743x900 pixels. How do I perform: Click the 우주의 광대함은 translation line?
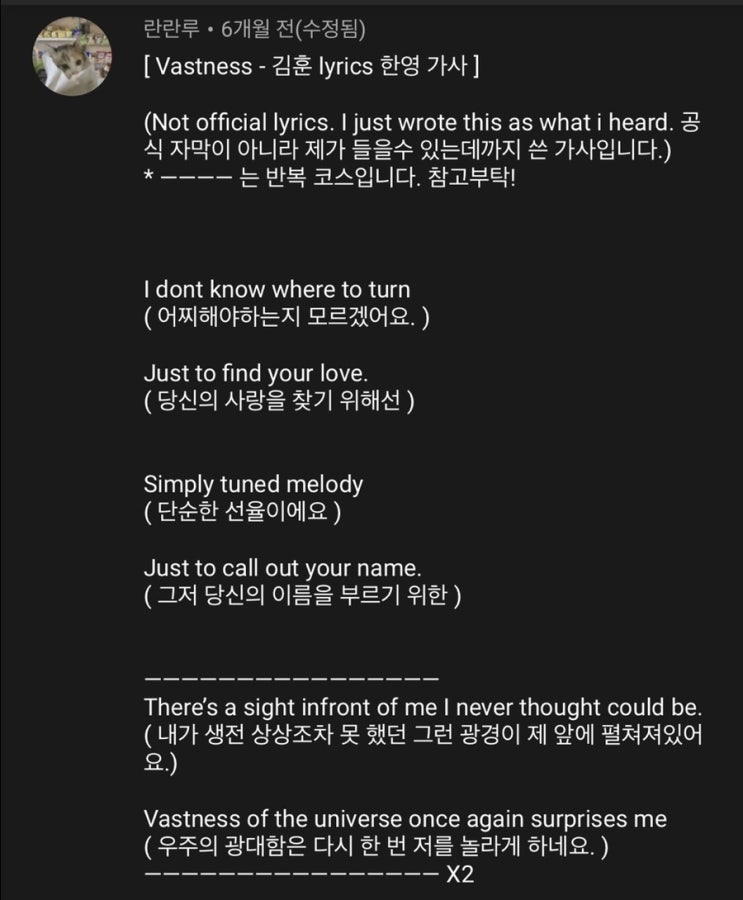pos(376,847)
